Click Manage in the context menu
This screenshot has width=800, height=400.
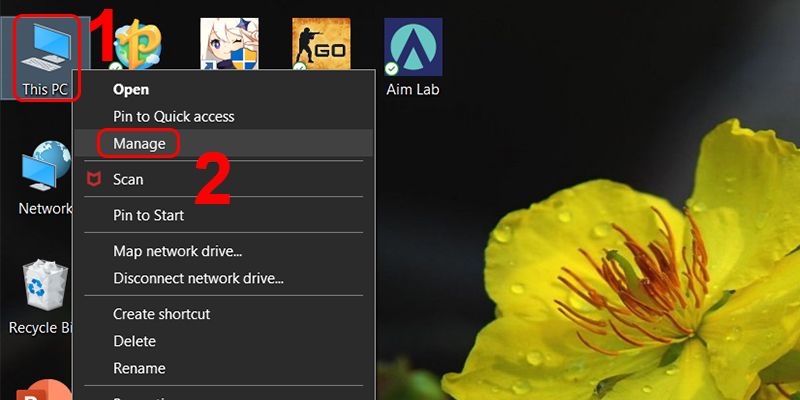[139, 144]
